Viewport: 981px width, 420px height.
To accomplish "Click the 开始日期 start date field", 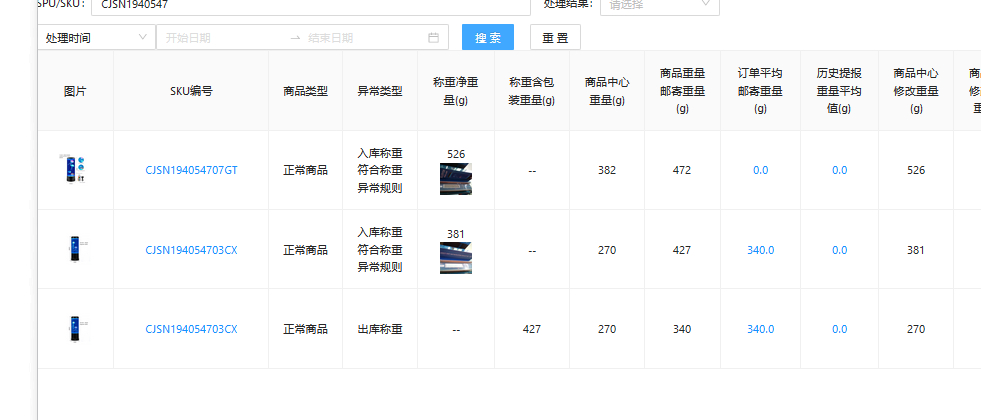I will [222, 38].
